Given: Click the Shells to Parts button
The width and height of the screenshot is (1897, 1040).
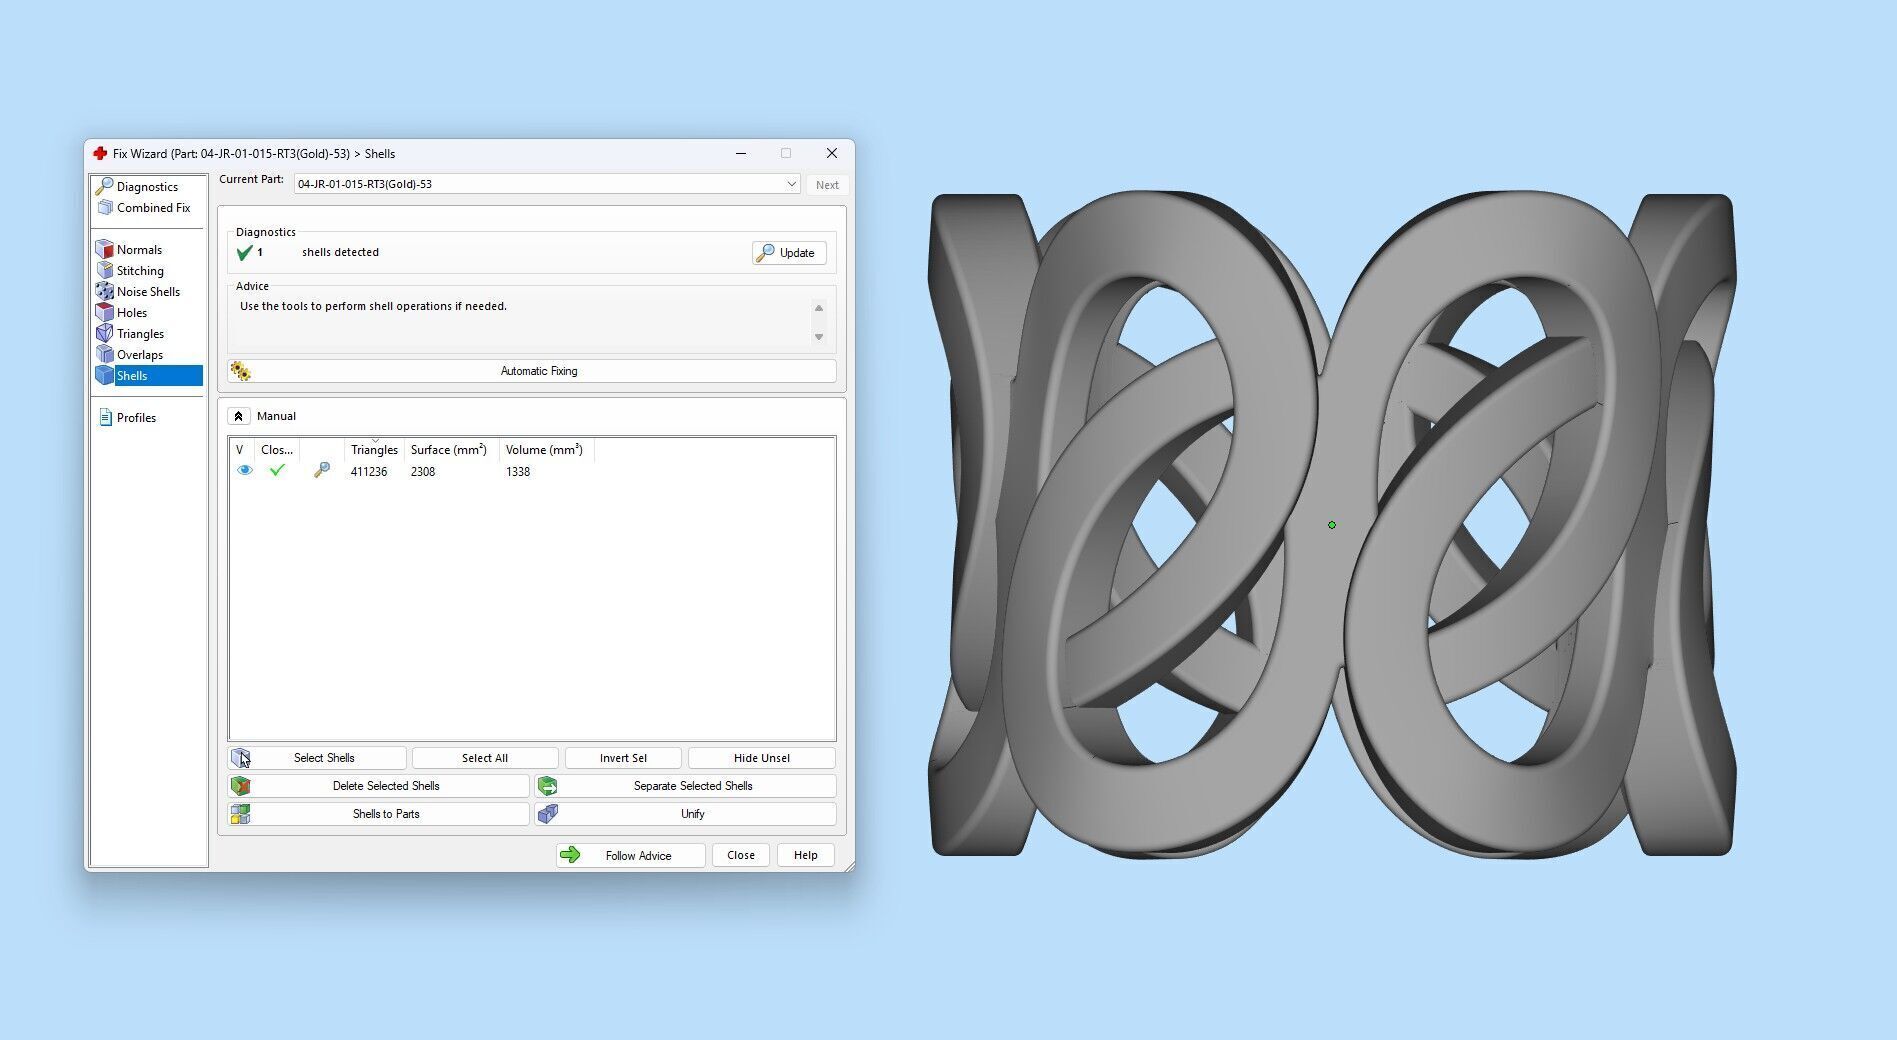Looking at the screenshot, I should coord(378,814).
